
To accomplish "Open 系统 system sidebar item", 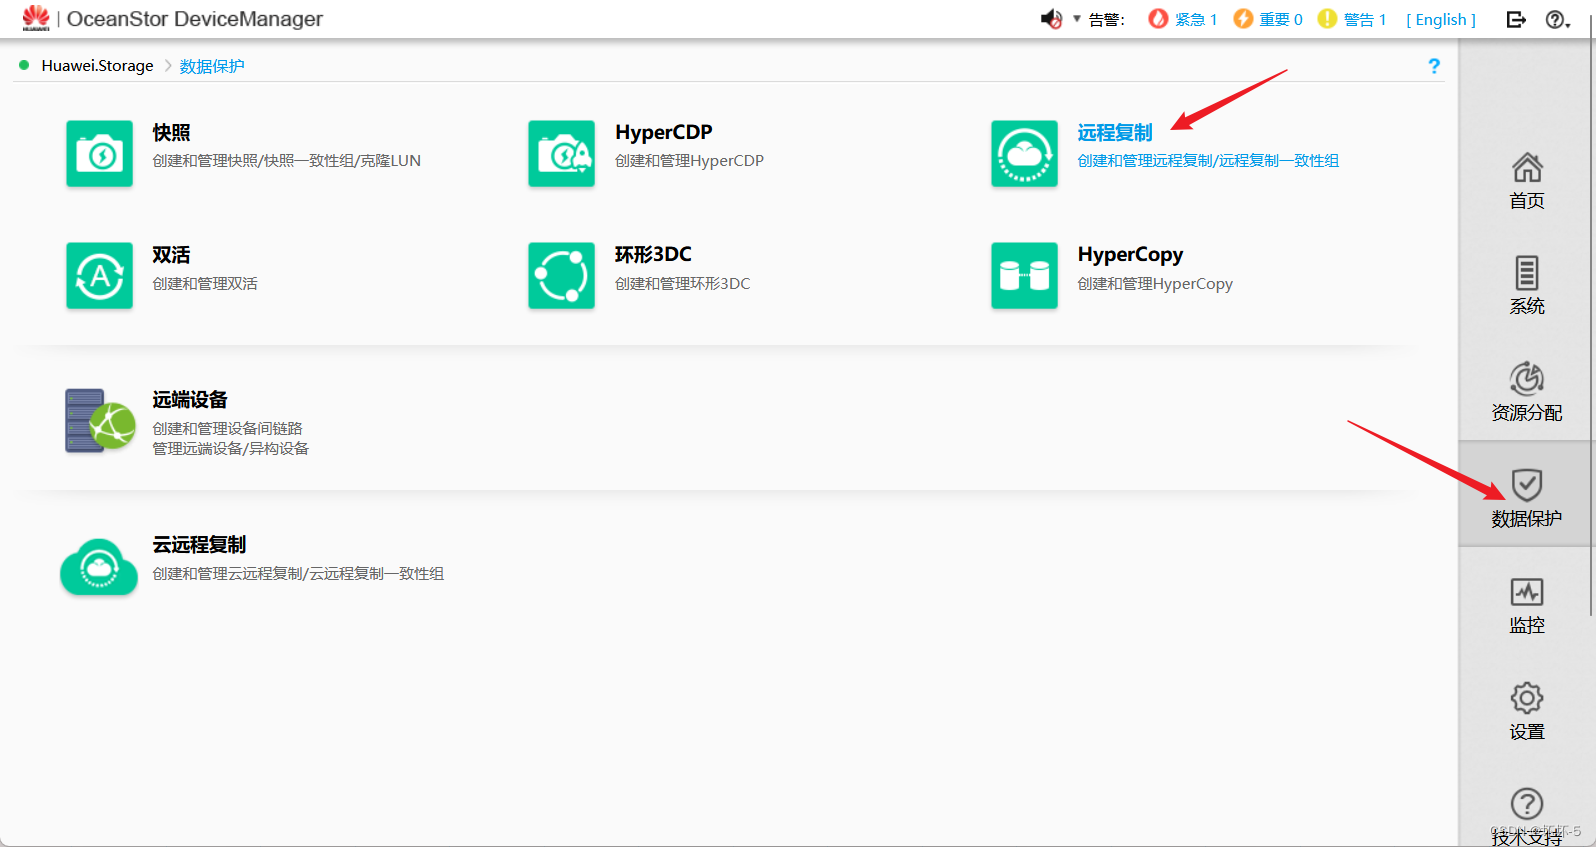I will click(1526, 286).
